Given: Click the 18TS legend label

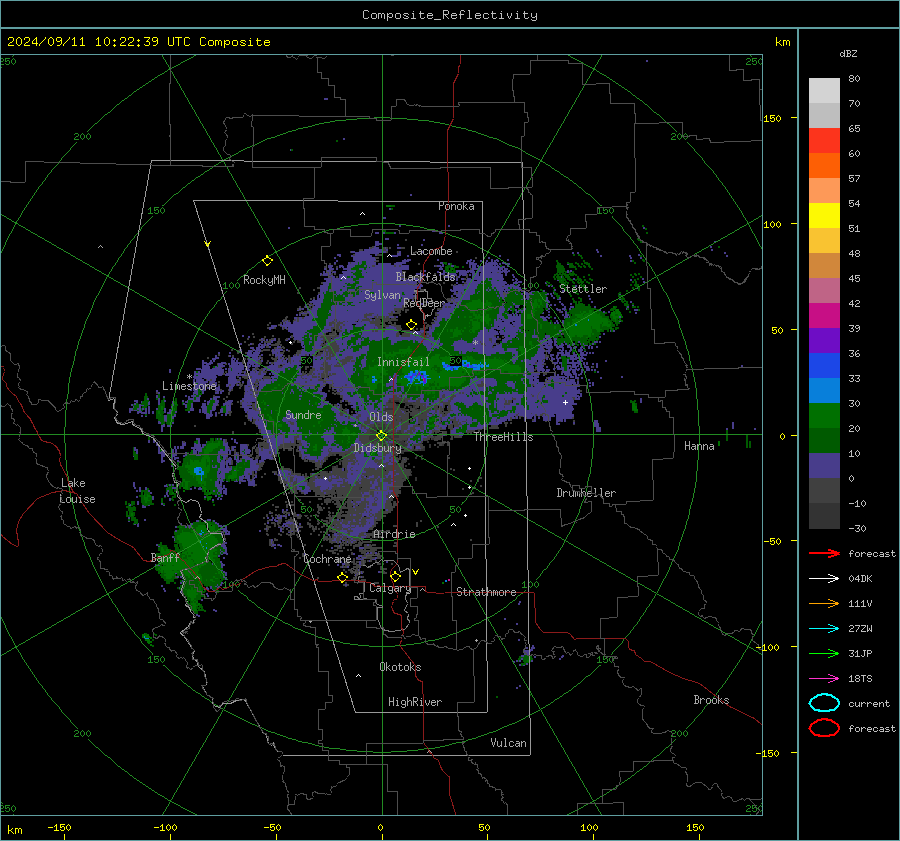Looking at the screenshot, I should pos(860,679).
